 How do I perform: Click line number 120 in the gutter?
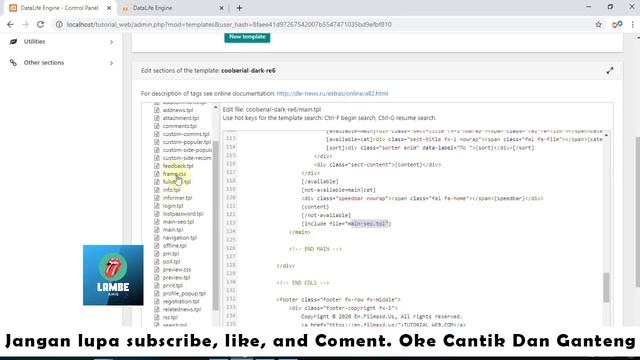pyautogui.click(x=231, y=198)
